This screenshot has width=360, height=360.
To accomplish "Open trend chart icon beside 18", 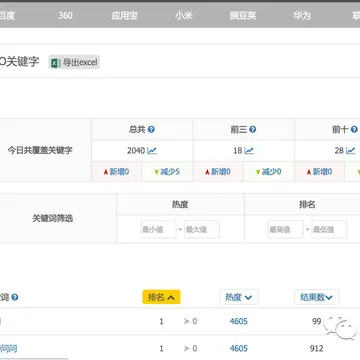I will point(249,151).
